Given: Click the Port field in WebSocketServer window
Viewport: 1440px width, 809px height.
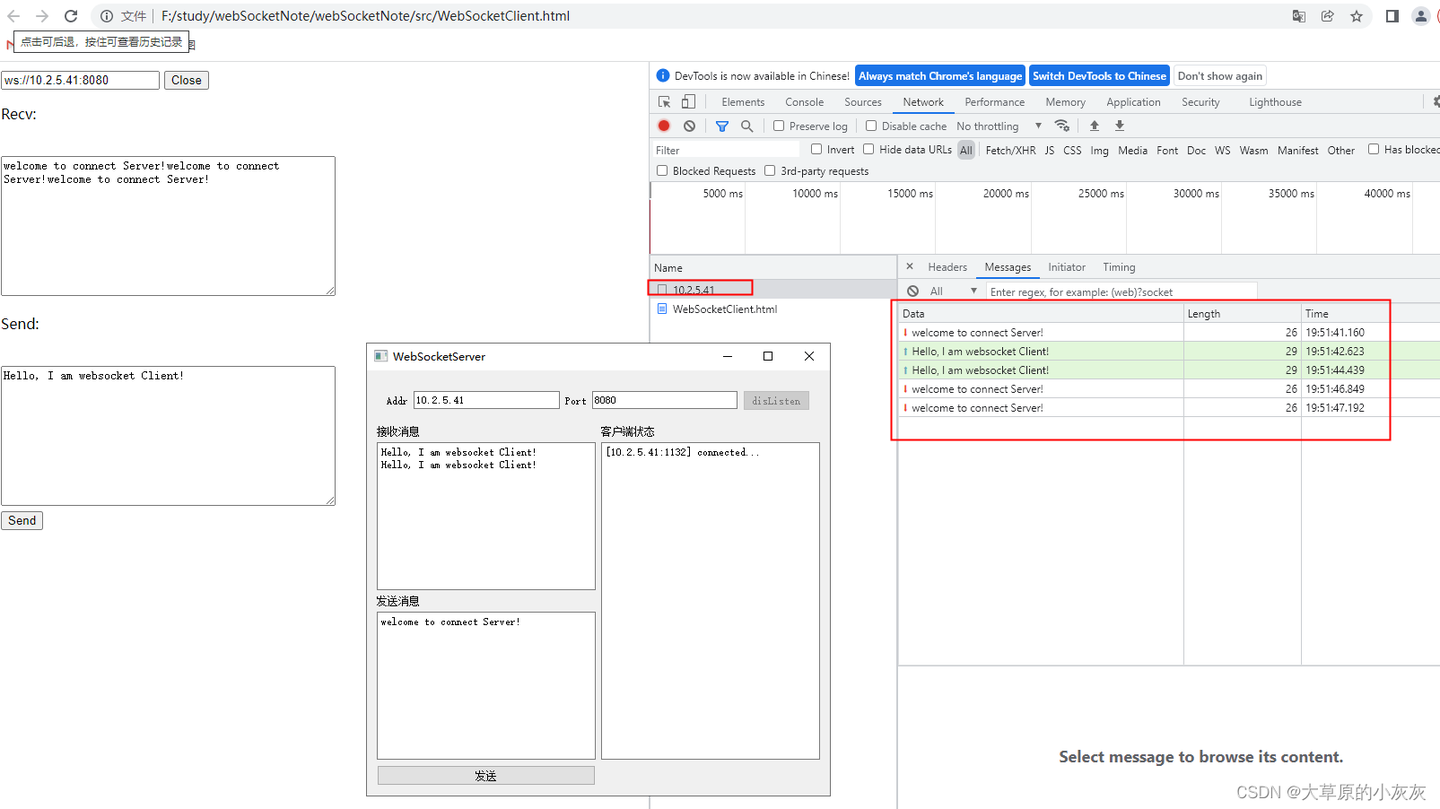Looking at the screenshot, I should [x=664, y=400].
